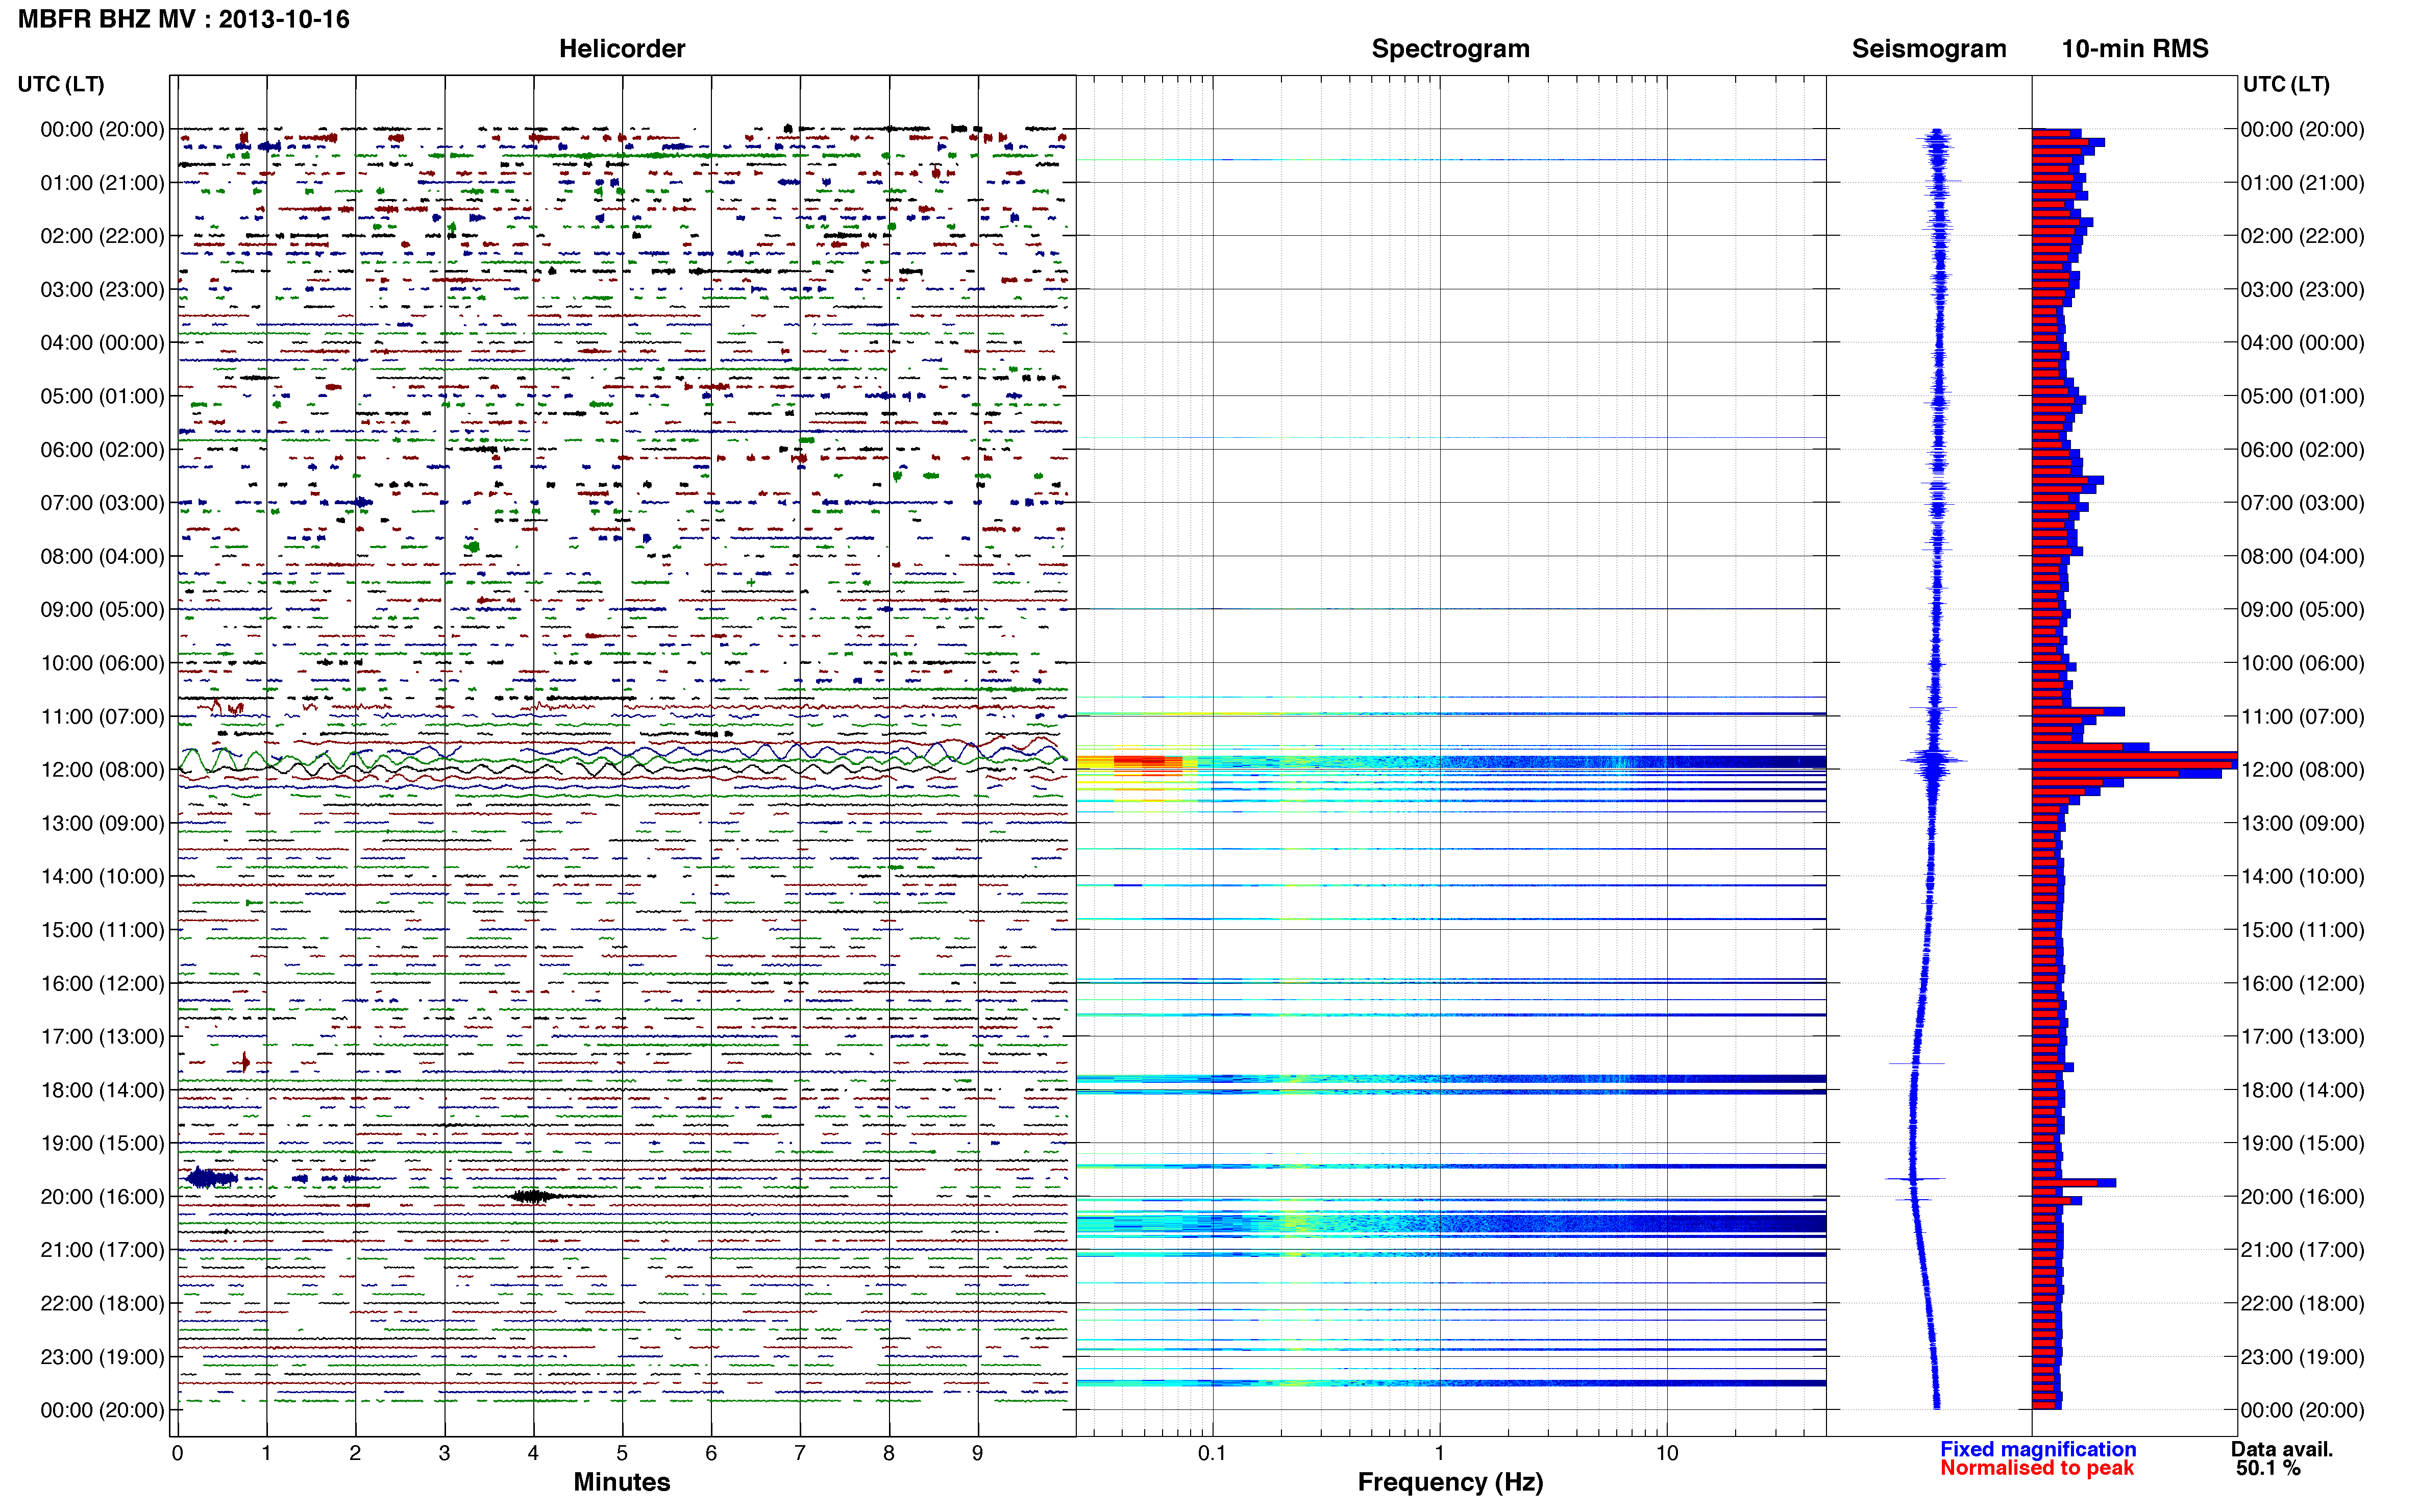
Task: Click left time label 10:00 (06:00)
Action: (x=102, y=663)
